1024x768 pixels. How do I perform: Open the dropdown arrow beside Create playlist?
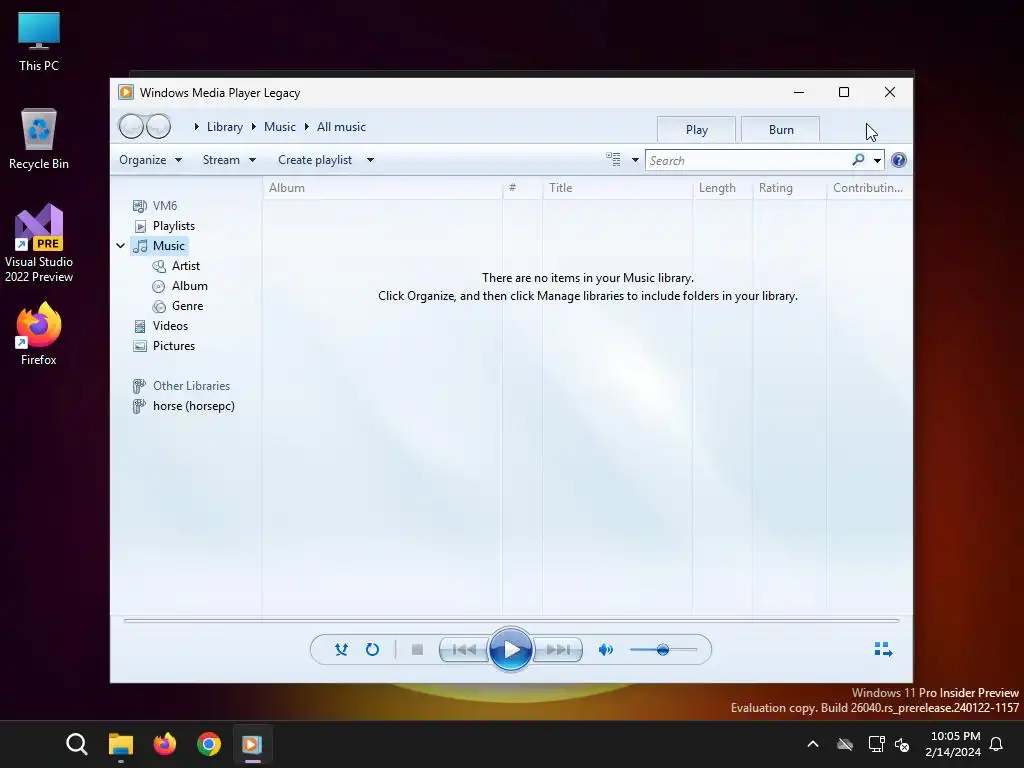point(370,160)
